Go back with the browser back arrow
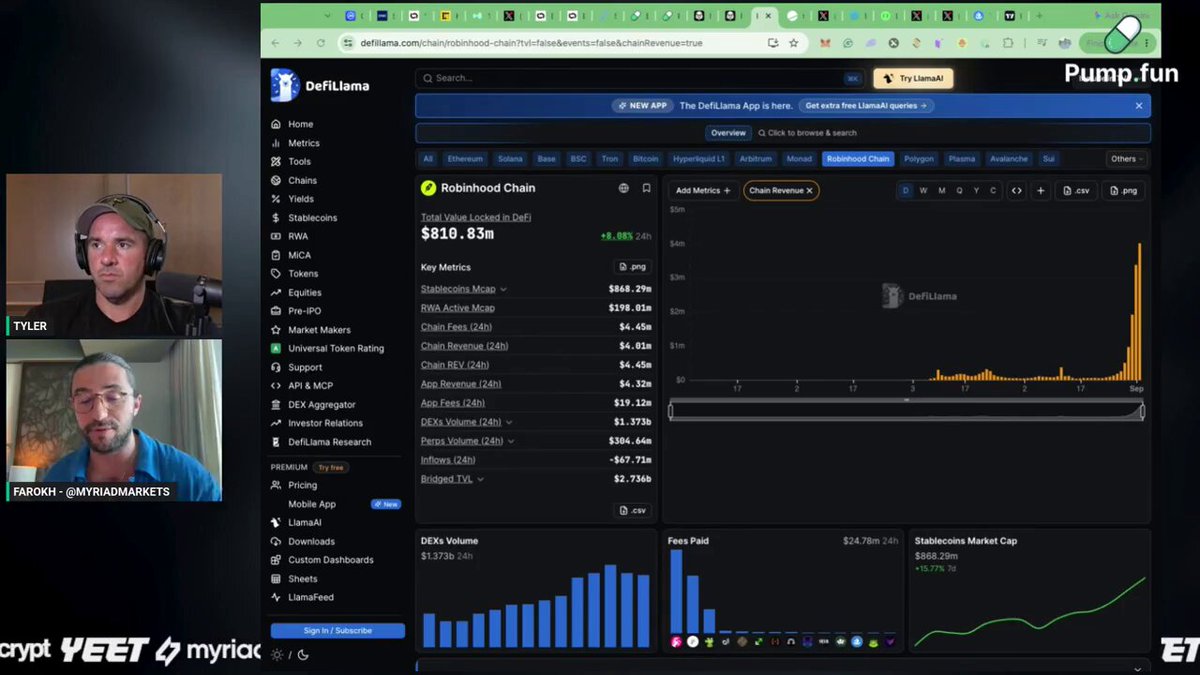 click(x=276, y=43)
